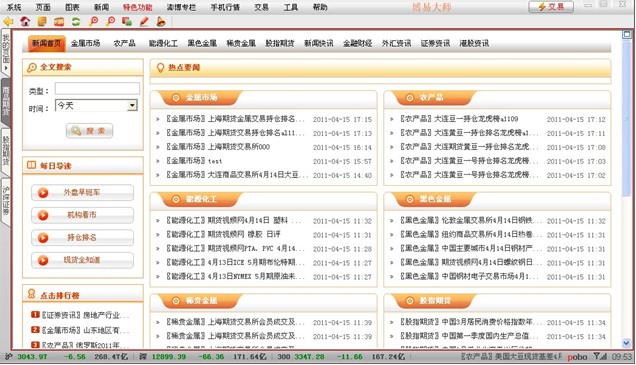Click the magnifier icon beside the refresh icon
This screenshot has height=365, width=636.
click(x=93, y=21)
